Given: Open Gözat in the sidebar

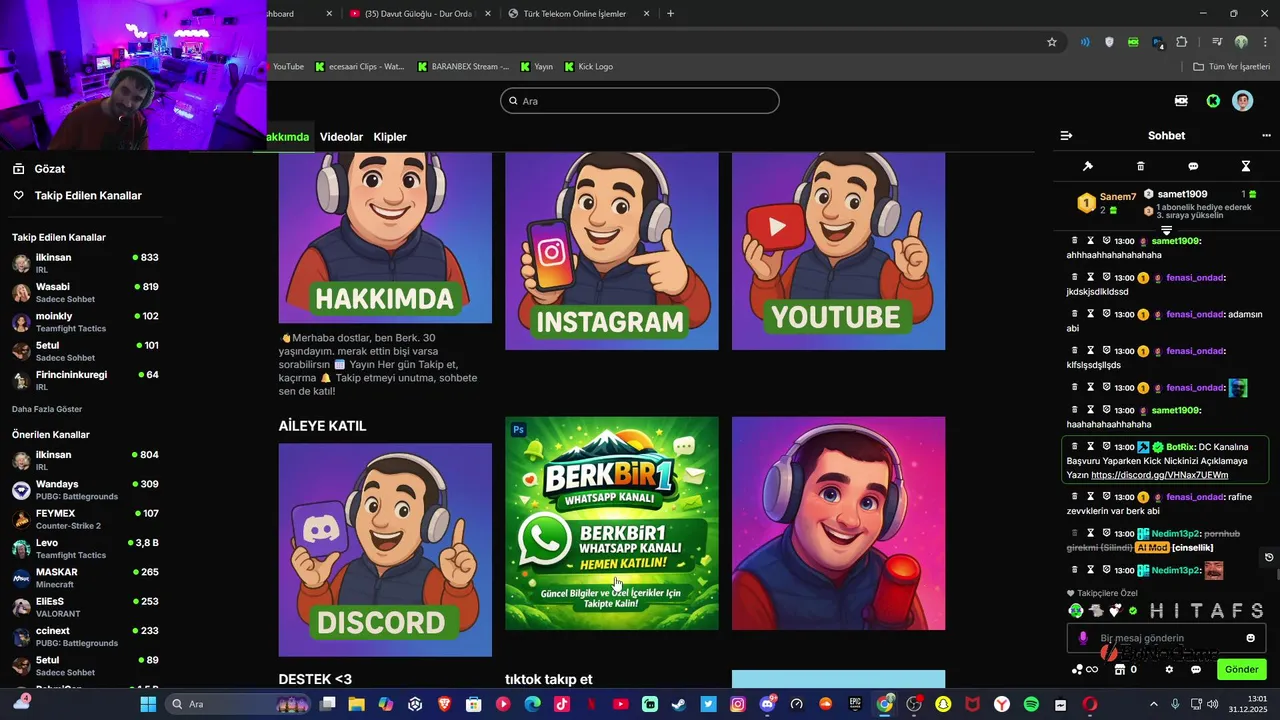Looking at the screenshot, I should [x=40, y=169].
